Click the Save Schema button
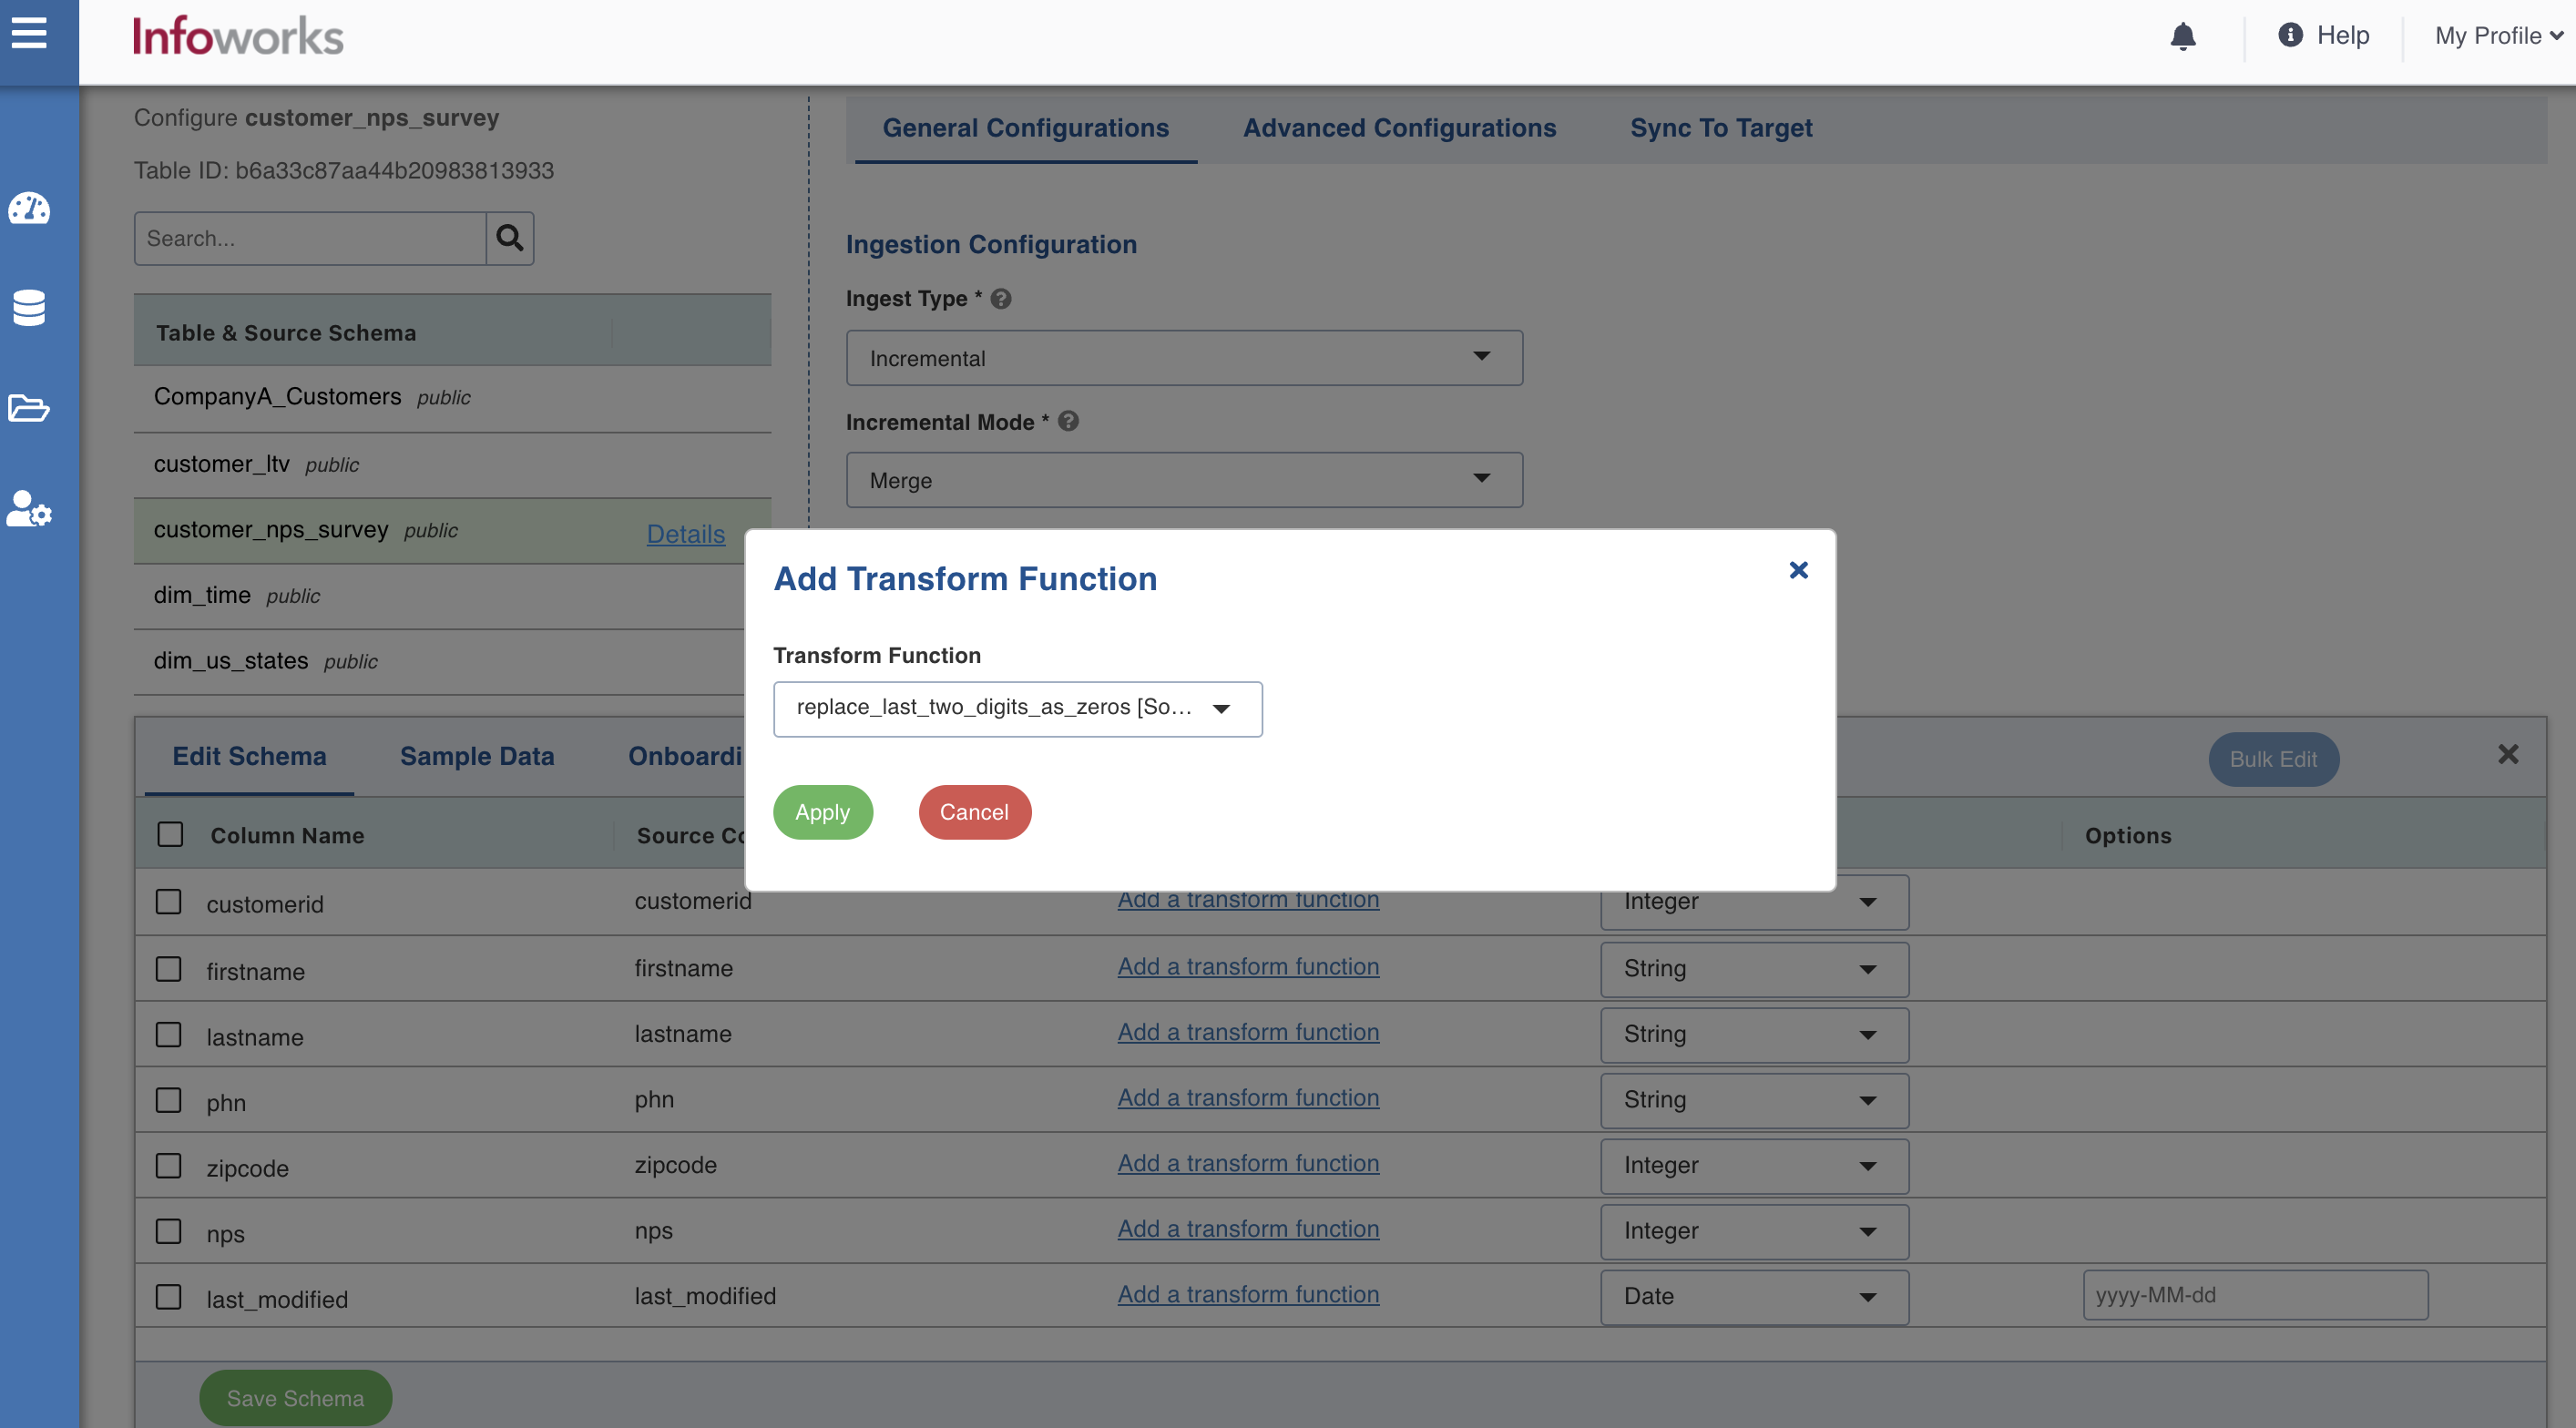Image resolution: width=2576 pixels, height=1428 pixels. [x=295, y=1398]
